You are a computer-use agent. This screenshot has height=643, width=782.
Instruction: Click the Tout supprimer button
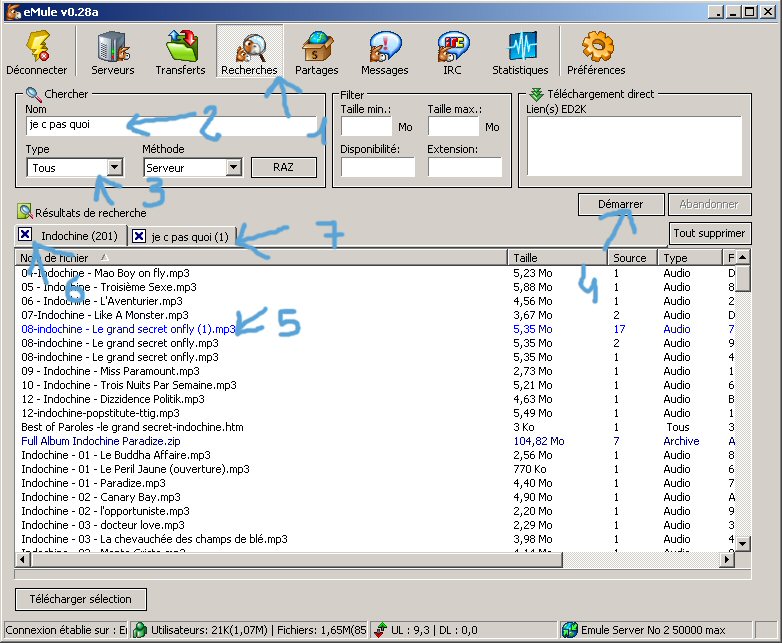(709, 233)
